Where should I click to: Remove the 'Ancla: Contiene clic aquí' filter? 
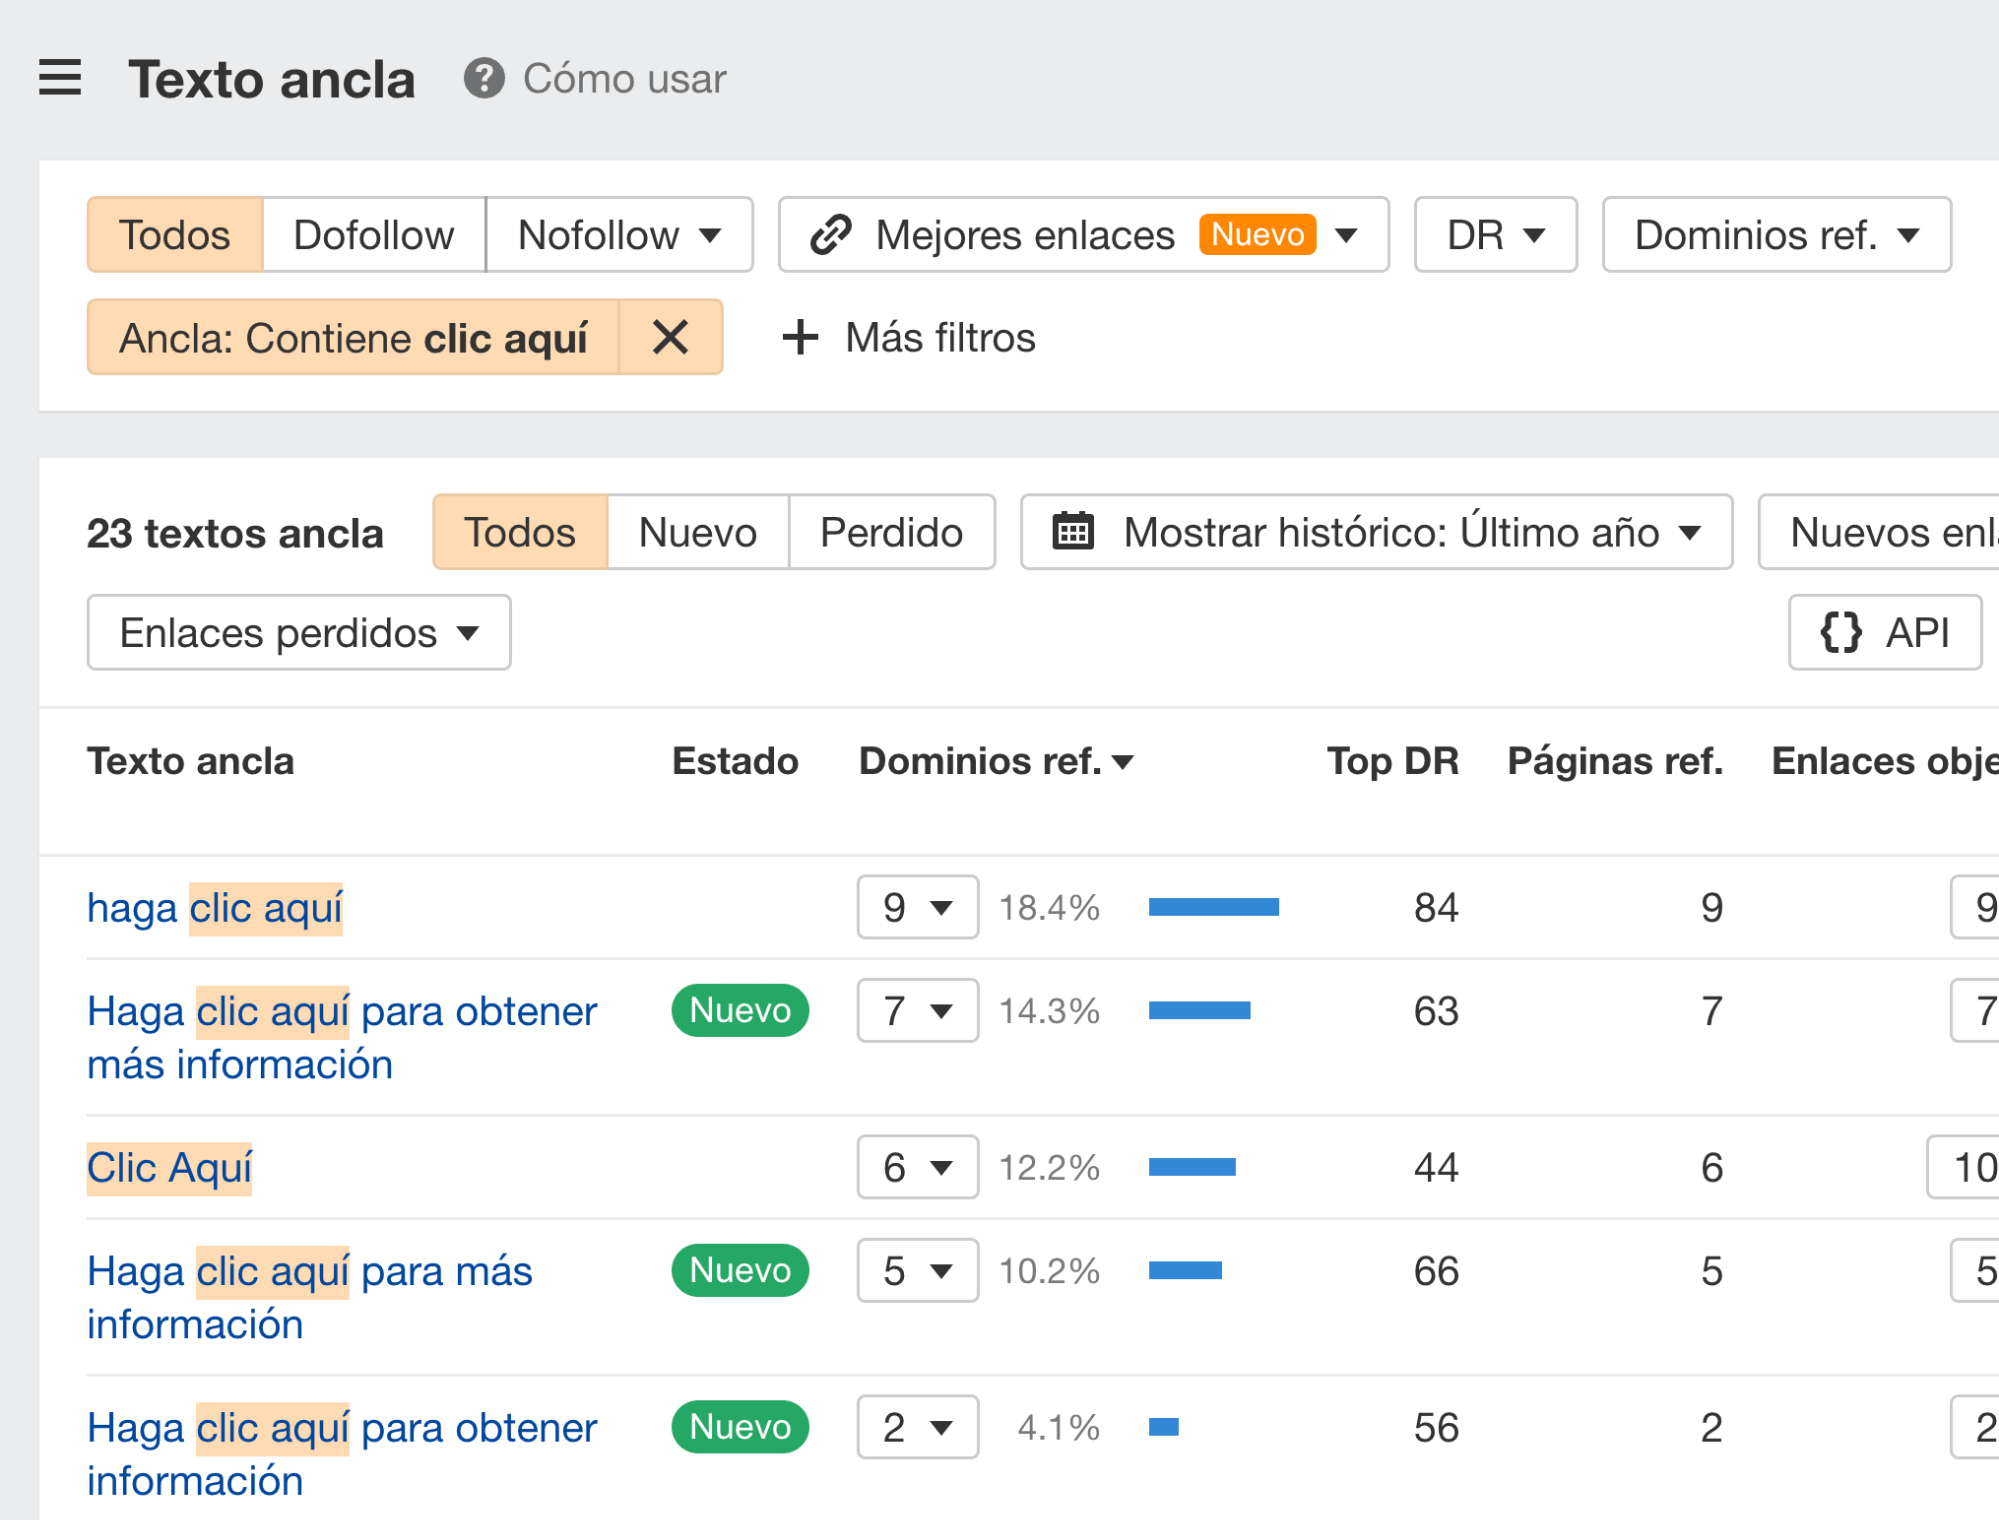coord(670,337)
